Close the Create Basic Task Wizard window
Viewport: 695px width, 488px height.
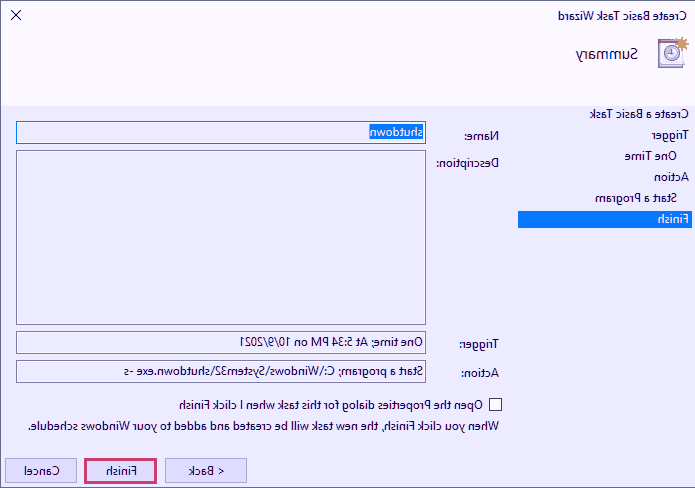(16, 15)
